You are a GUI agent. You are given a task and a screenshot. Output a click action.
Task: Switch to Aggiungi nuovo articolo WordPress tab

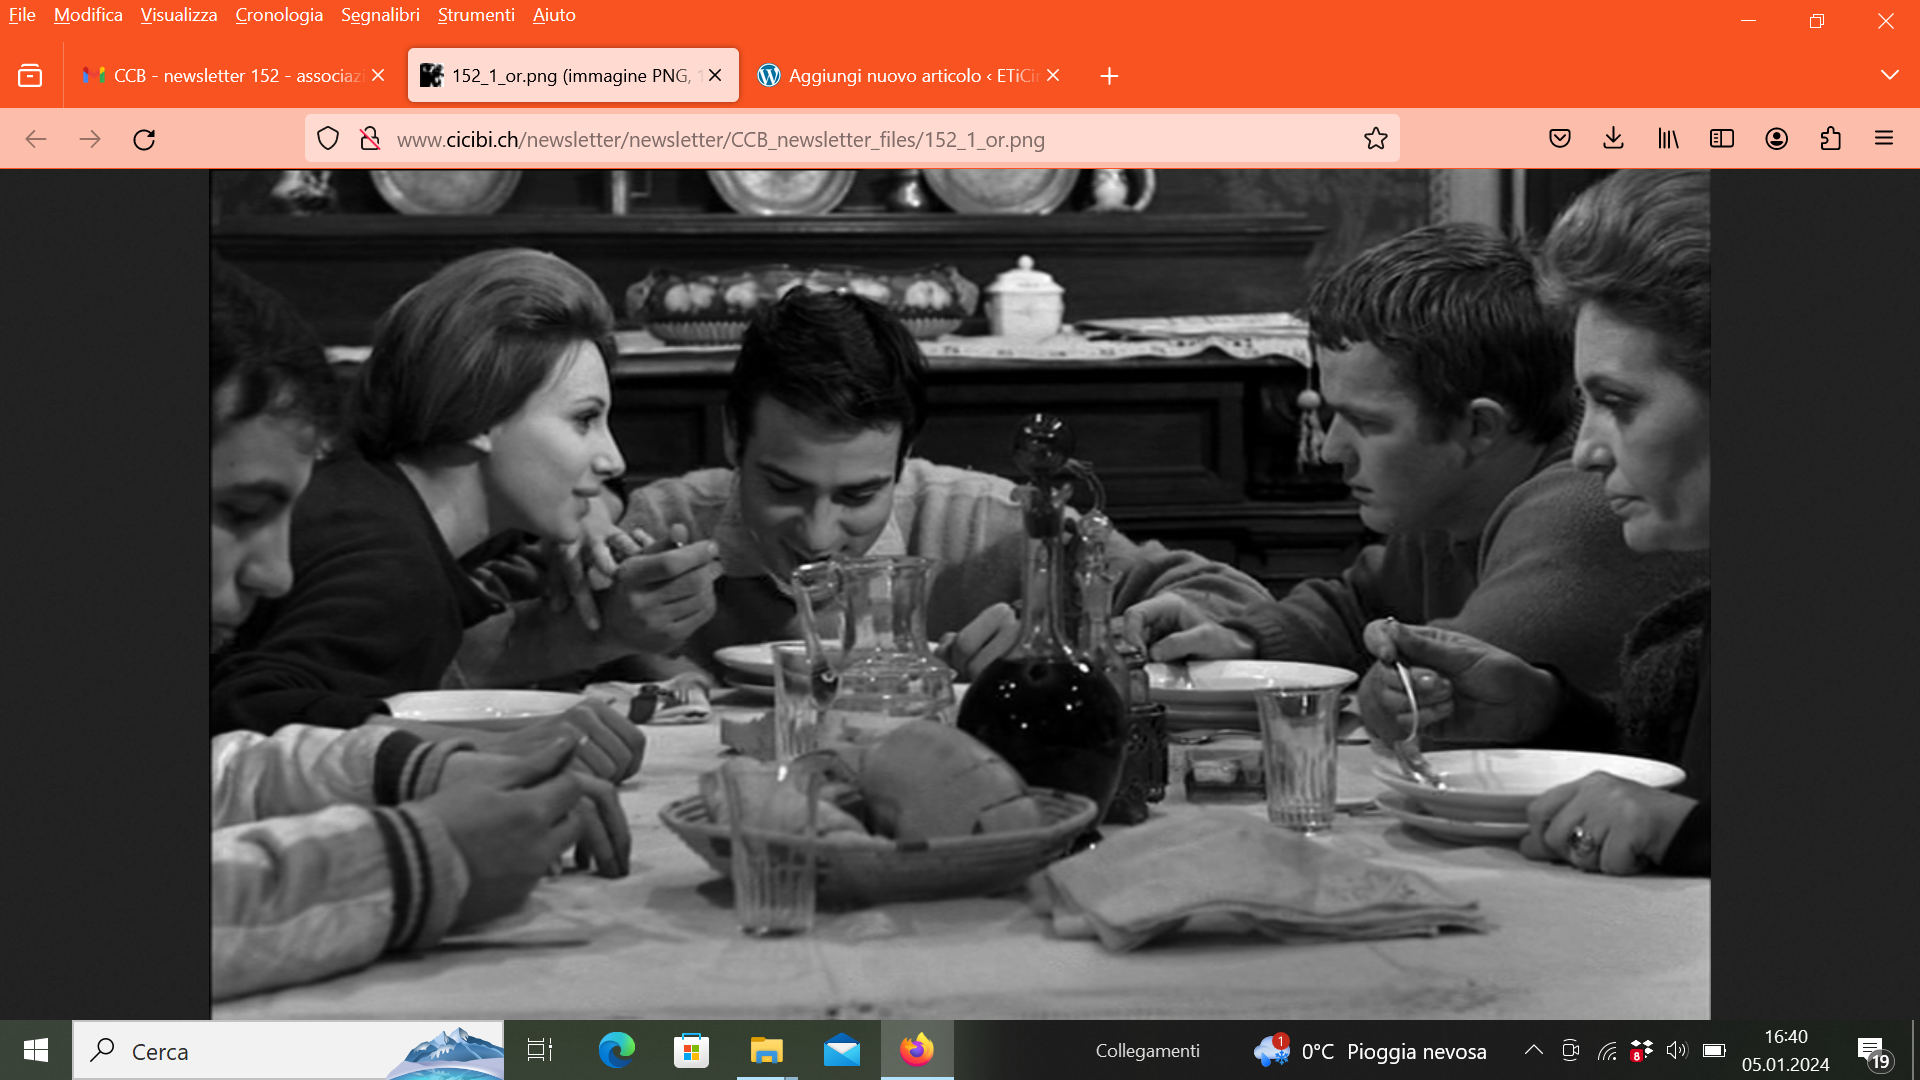pyautogui.click(x=910, y=75)
